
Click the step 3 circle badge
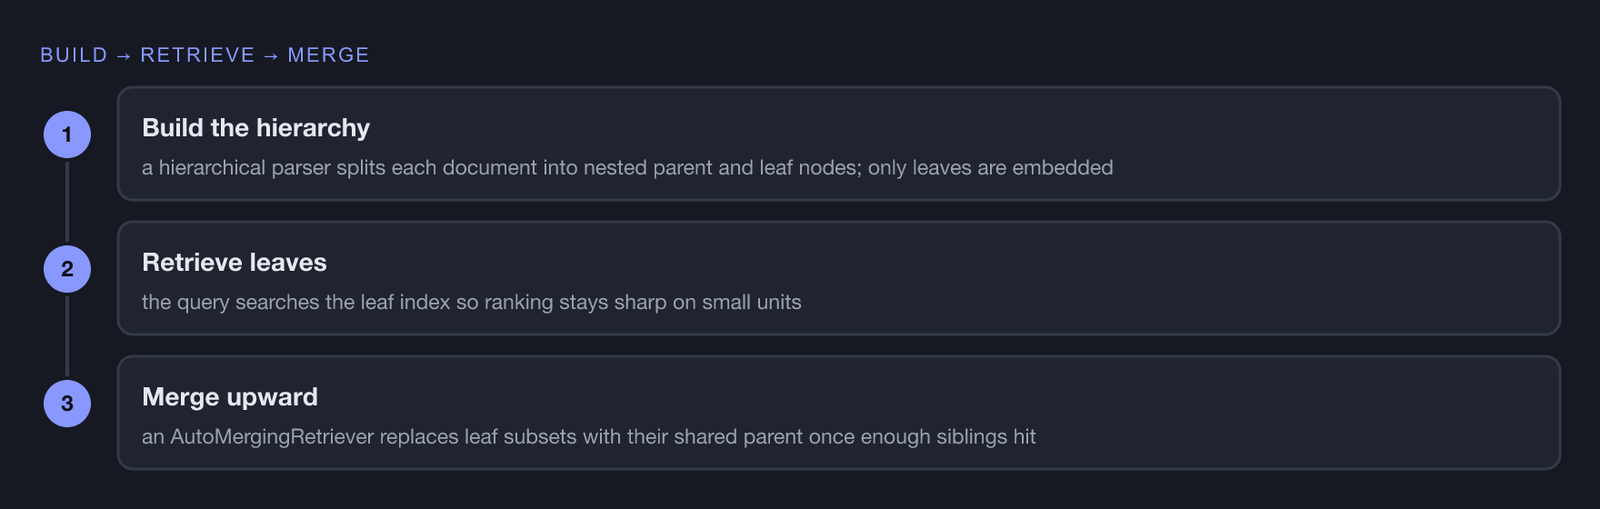click(x=67, y=403)
